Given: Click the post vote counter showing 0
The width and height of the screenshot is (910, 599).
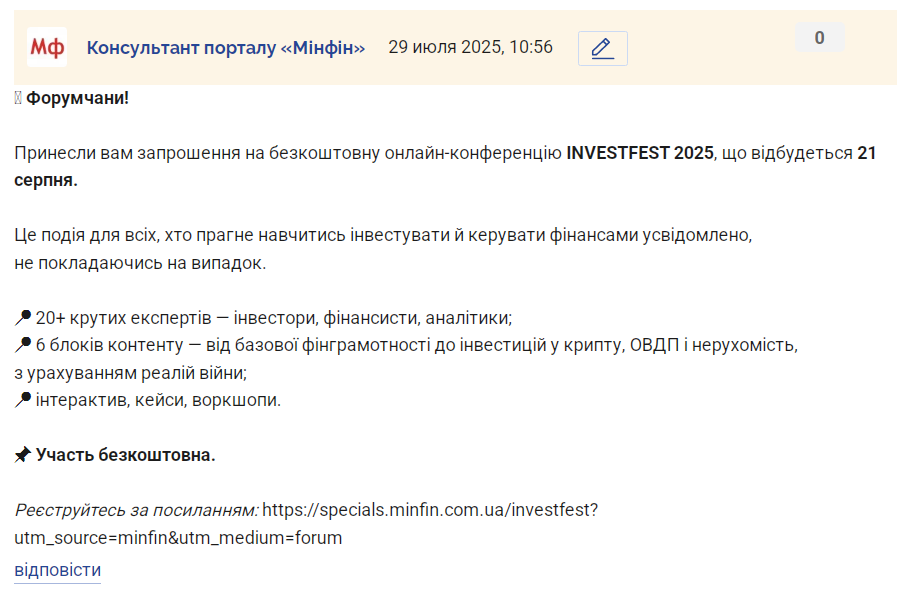Looking at the screenshot, I should 819,38.
